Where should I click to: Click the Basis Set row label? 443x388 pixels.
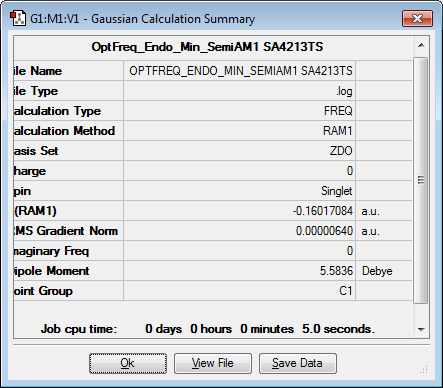tap(36, 151)
